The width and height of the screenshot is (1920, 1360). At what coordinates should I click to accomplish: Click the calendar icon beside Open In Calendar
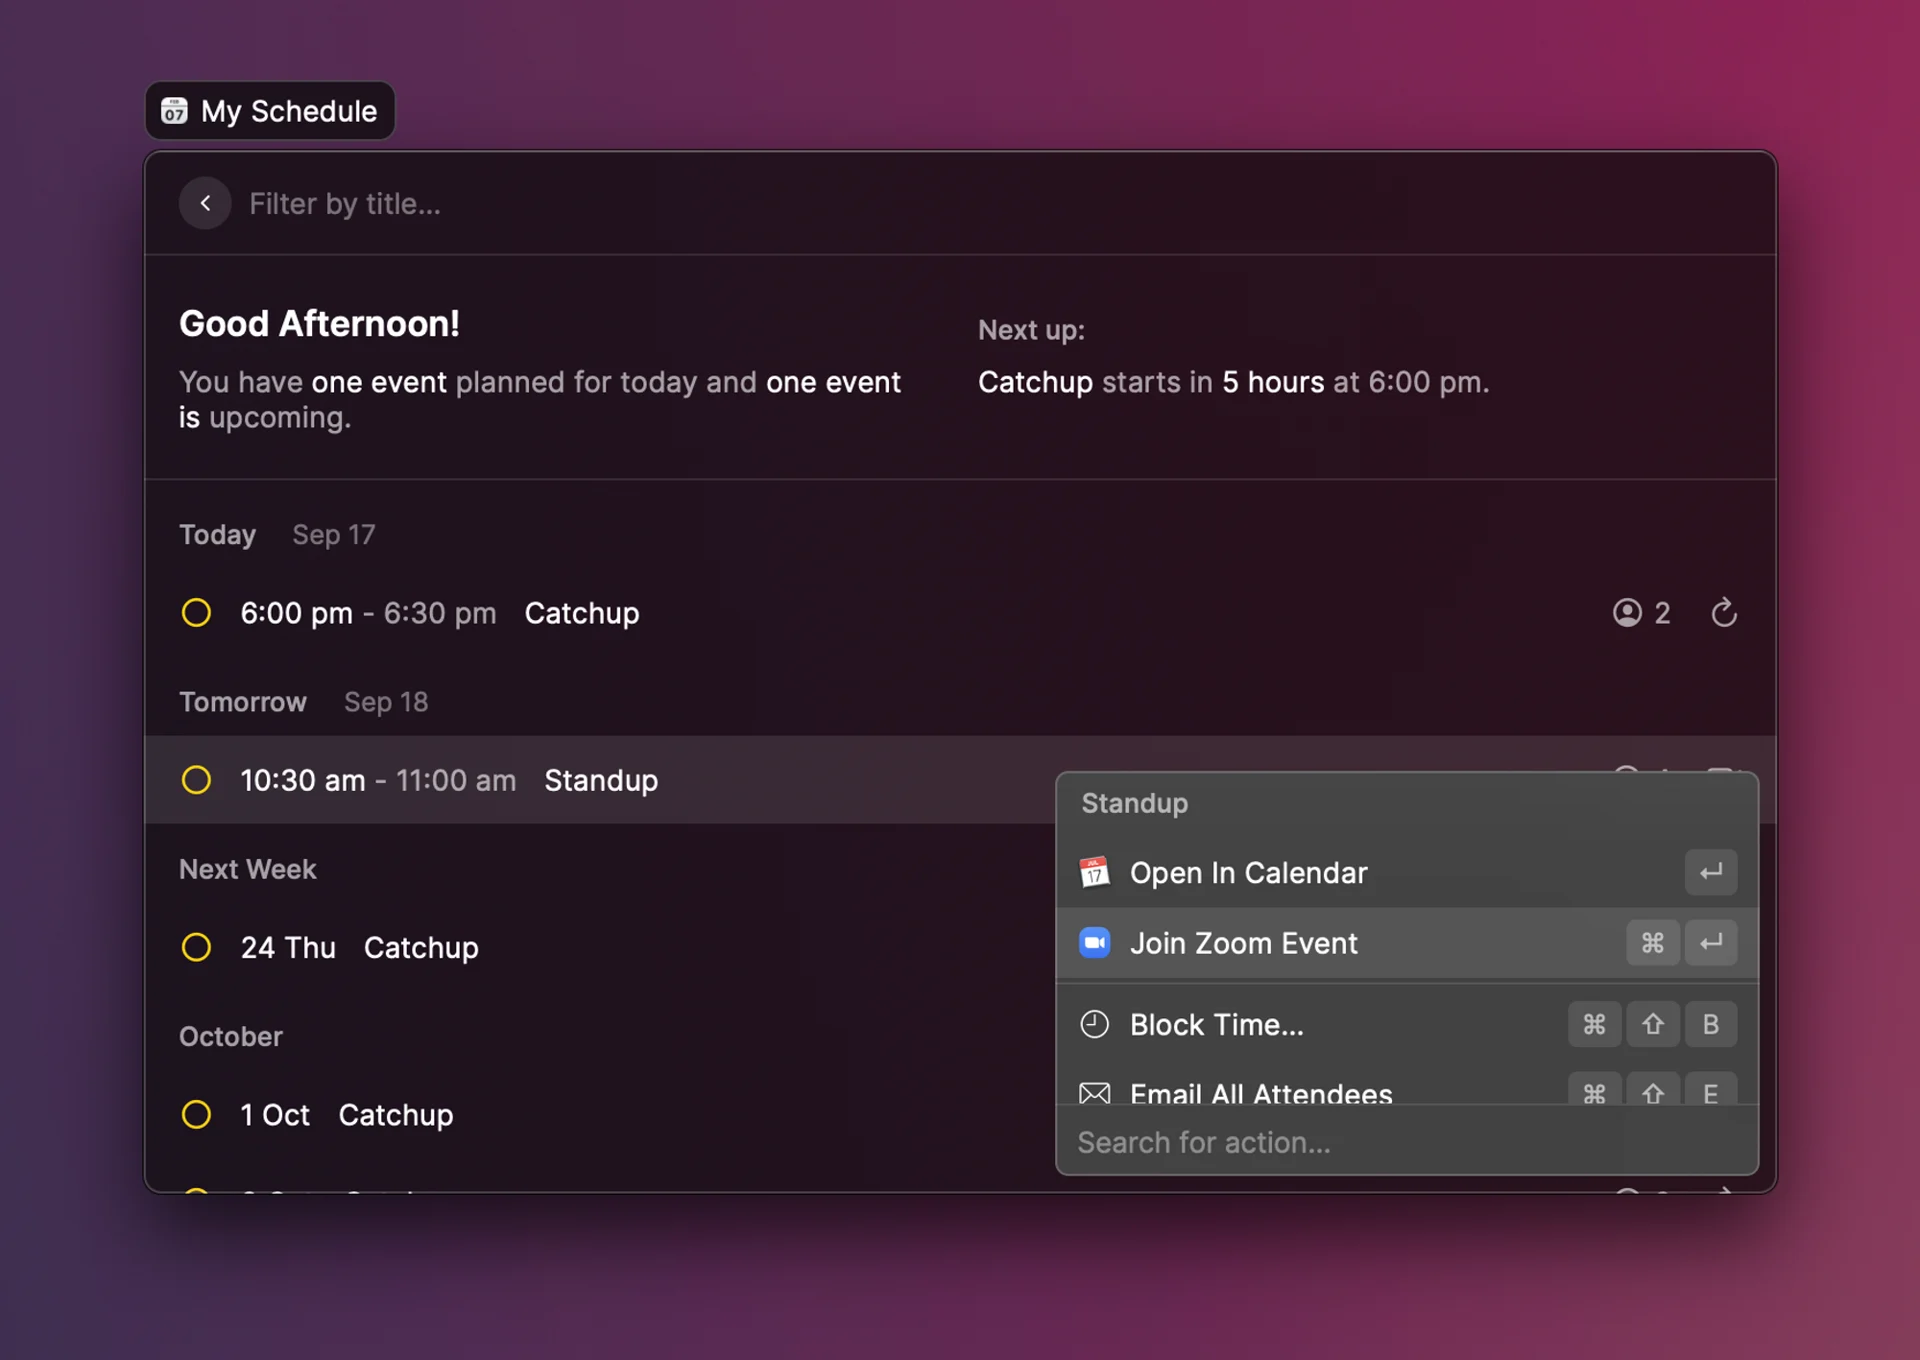tap(1095, 872)
